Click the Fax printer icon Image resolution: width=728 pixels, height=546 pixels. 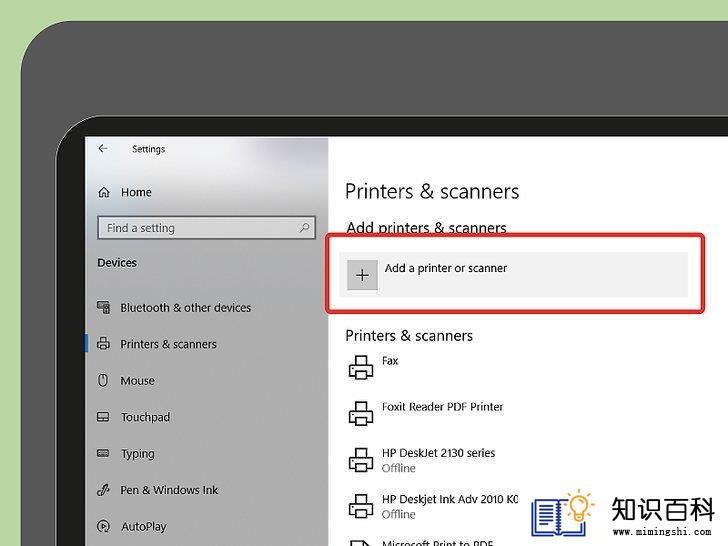click(361, 367)
